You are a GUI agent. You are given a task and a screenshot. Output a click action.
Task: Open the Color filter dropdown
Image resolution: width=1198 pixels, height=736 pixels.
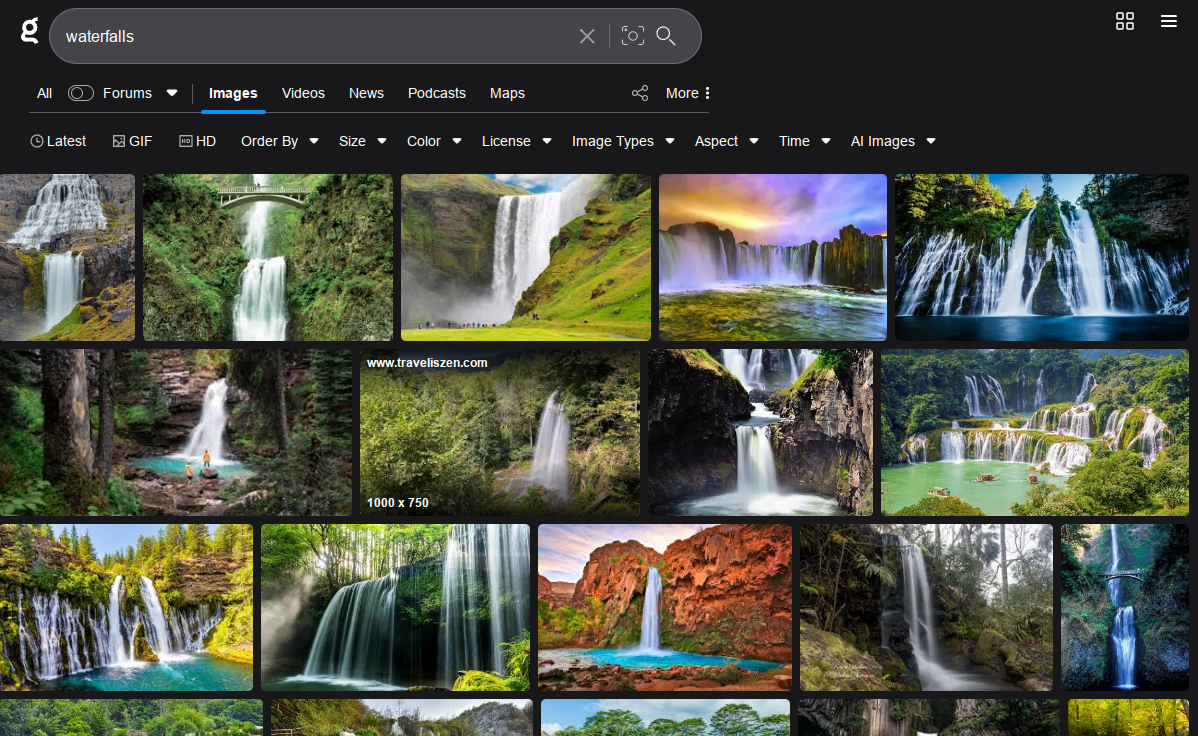point(433,141)
